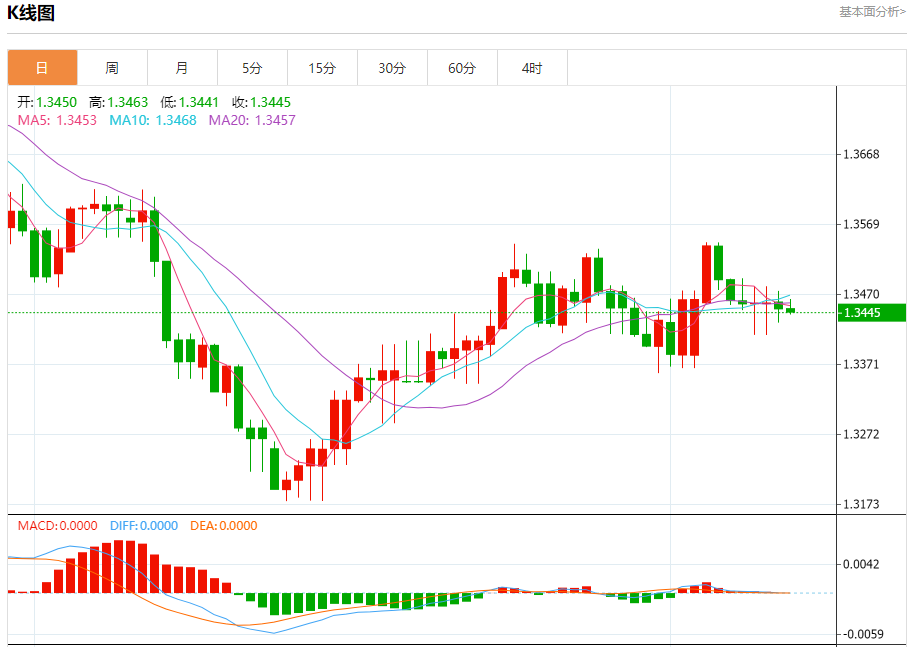Image resolution: width=912 pixels, height=647 pixels.
Task: Click the MA20 indicator label
Action: click(x=252, y=120)
